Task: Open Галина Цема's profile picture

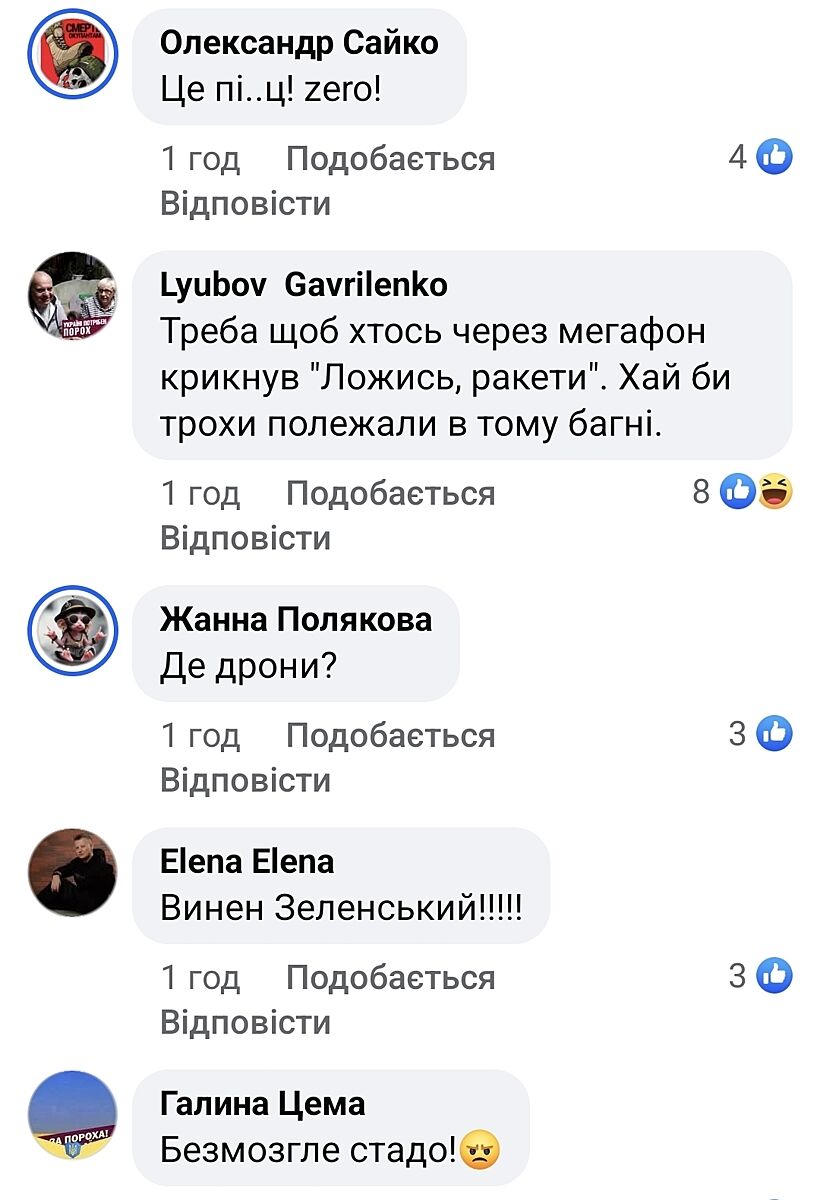Action: click(x=71, y=1114)
